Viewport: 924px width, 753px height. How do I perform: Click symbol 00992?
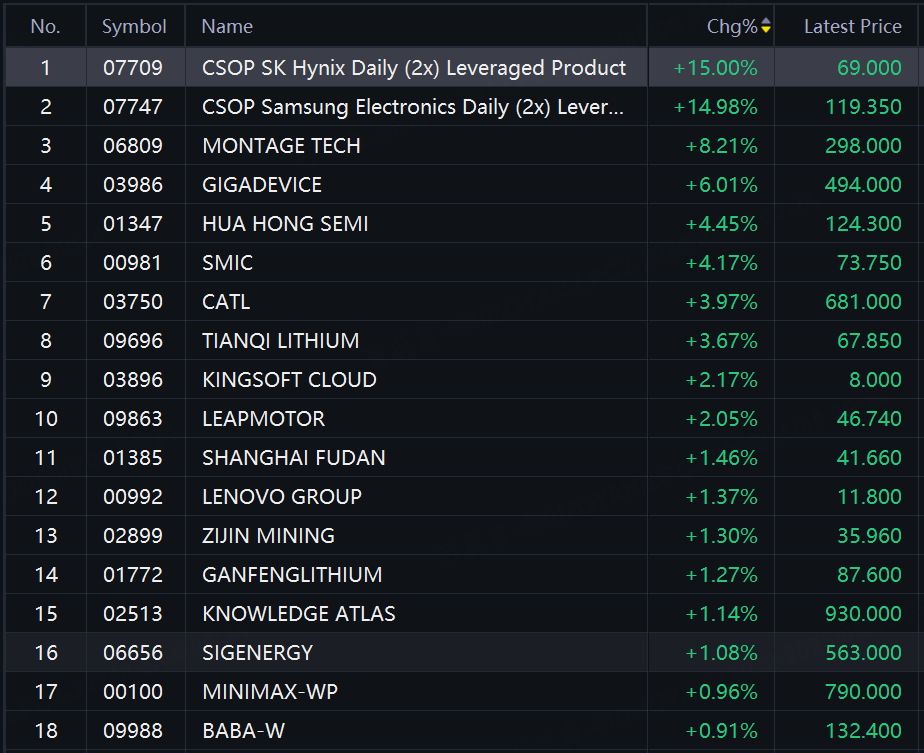click(x=133, y=497)
